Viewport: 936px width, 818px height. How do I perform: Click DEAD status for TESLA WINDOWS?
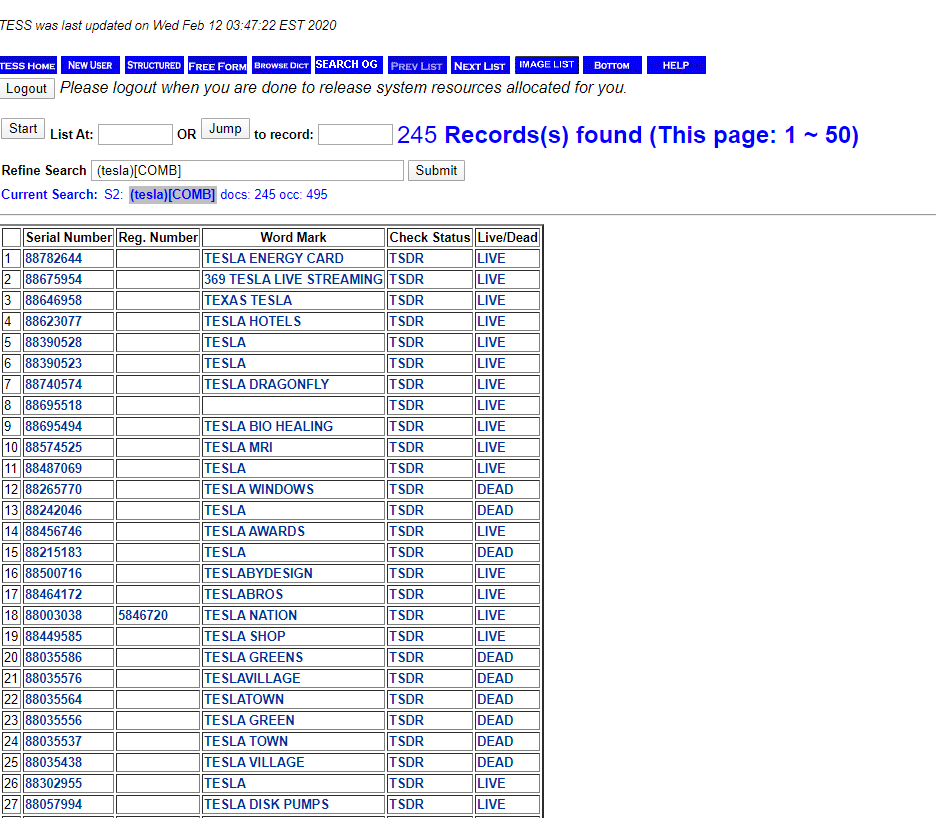click(495, 489)
